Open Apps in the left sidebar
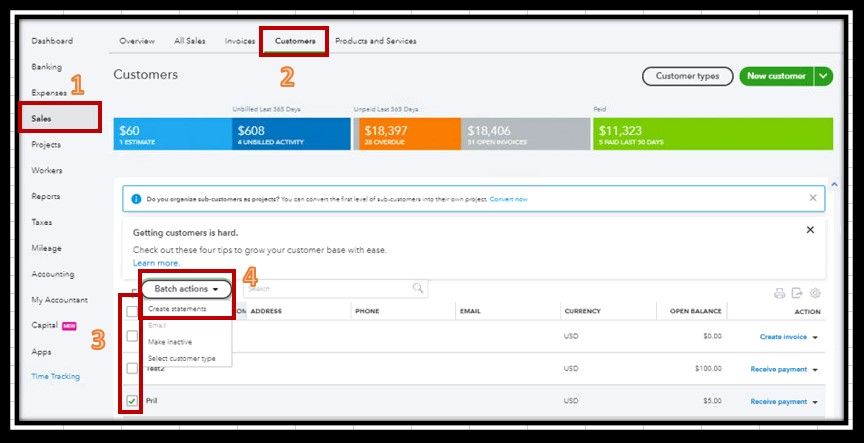This screenshot has width=864, height=443. tap(41, 352)
